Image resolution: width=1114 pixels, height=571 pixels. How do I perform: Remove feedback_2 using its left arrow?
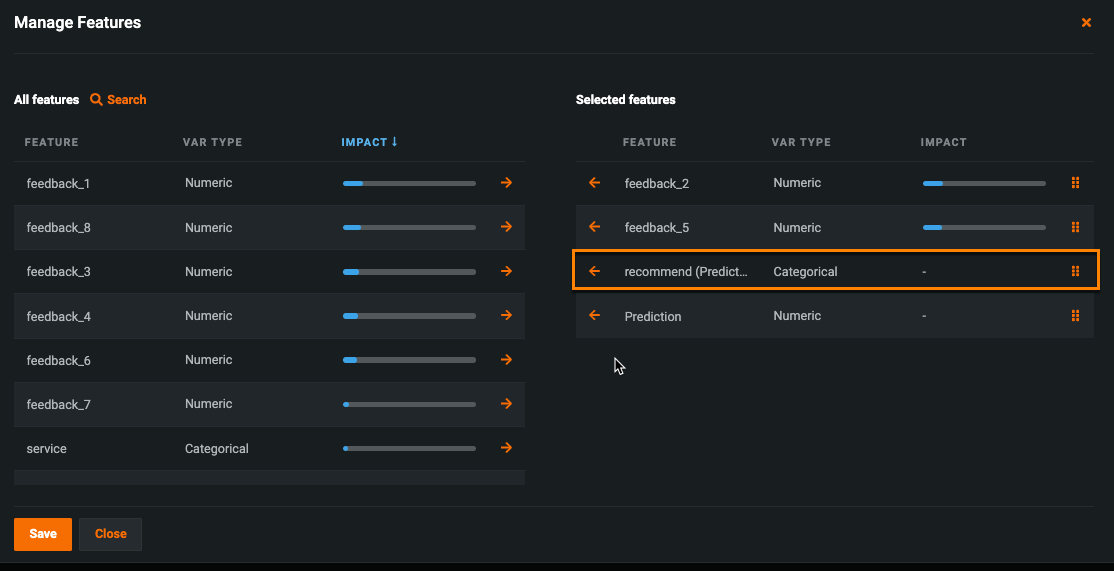[594, 183]
